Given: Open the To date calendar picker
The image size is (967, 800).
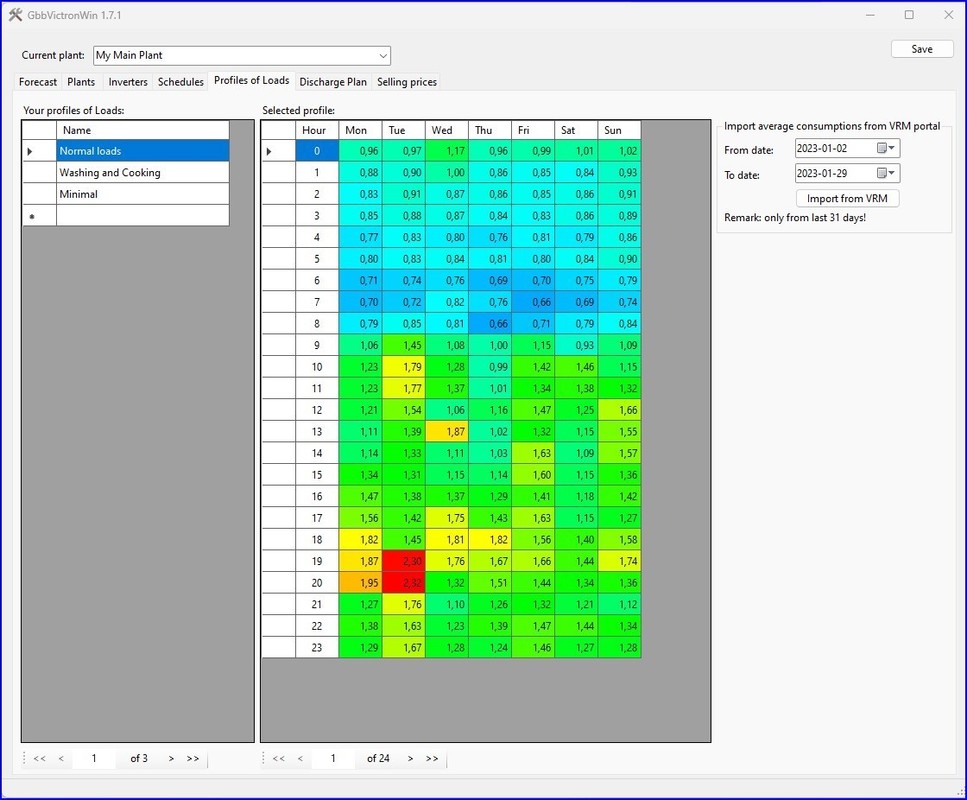Looking at the screenshot, I should coord(881,174).
